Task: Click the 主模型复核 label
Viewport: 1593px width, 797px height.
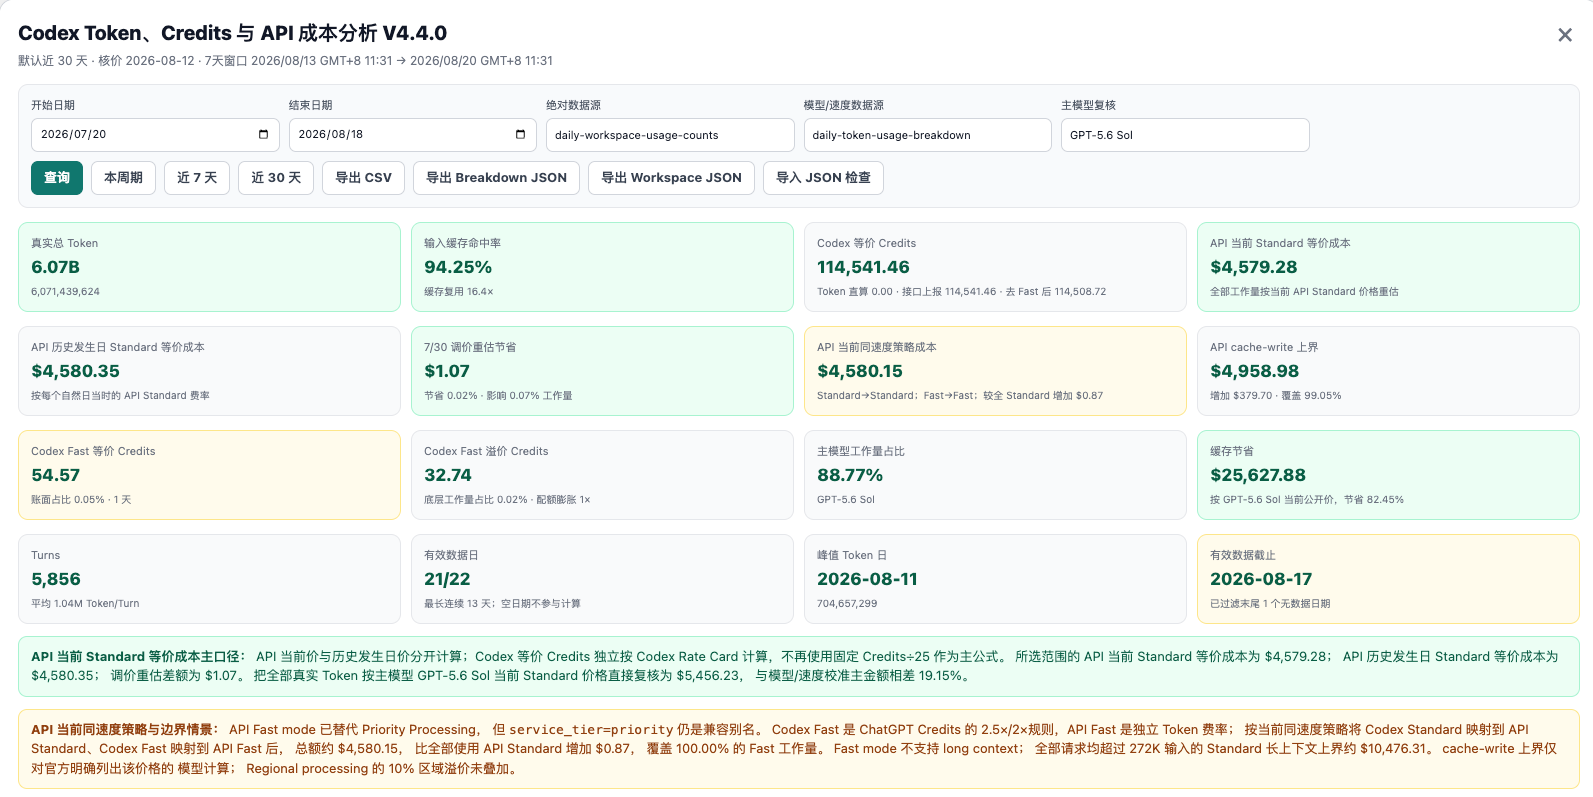Action: 1088,105
